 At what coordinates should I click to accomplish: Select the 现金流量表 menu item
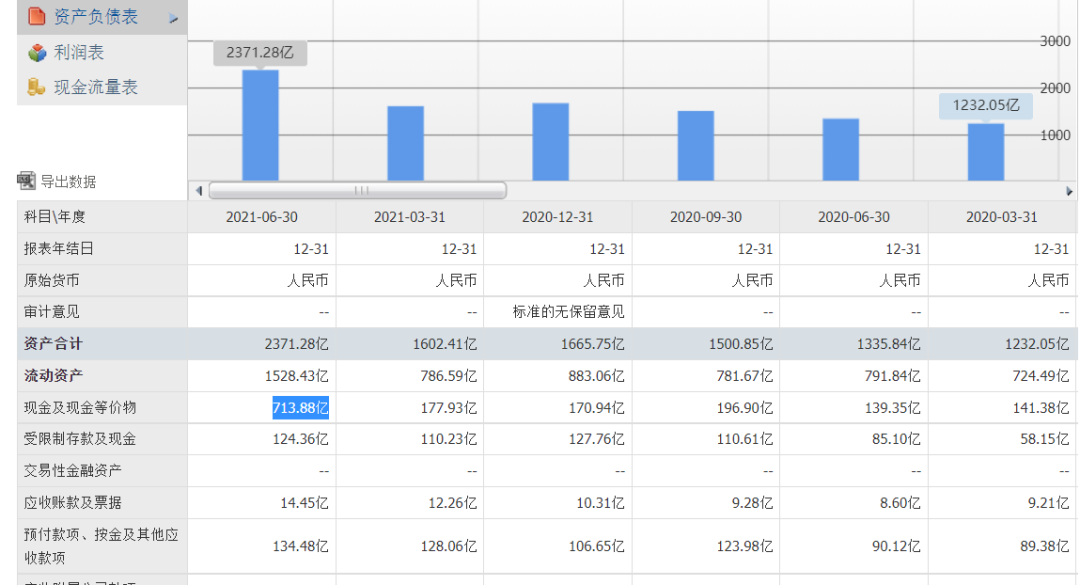pyautogui.click(x=96, y=87)
